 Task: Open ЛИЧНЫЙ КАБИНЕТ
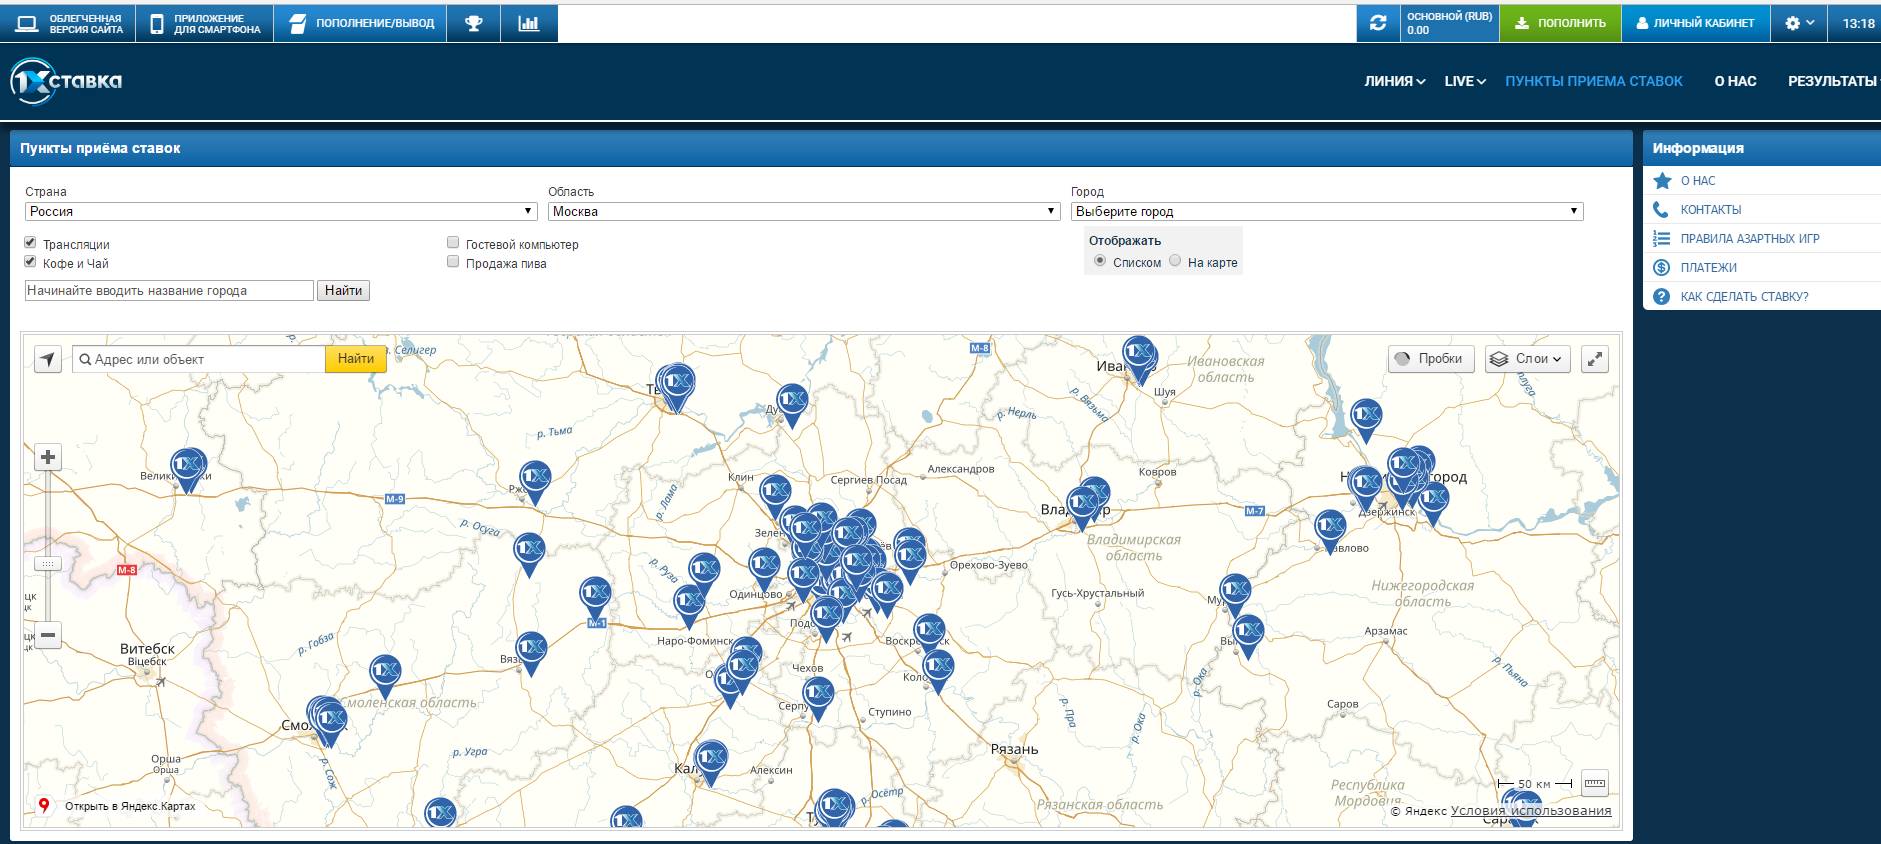(x=1695, y=23)
